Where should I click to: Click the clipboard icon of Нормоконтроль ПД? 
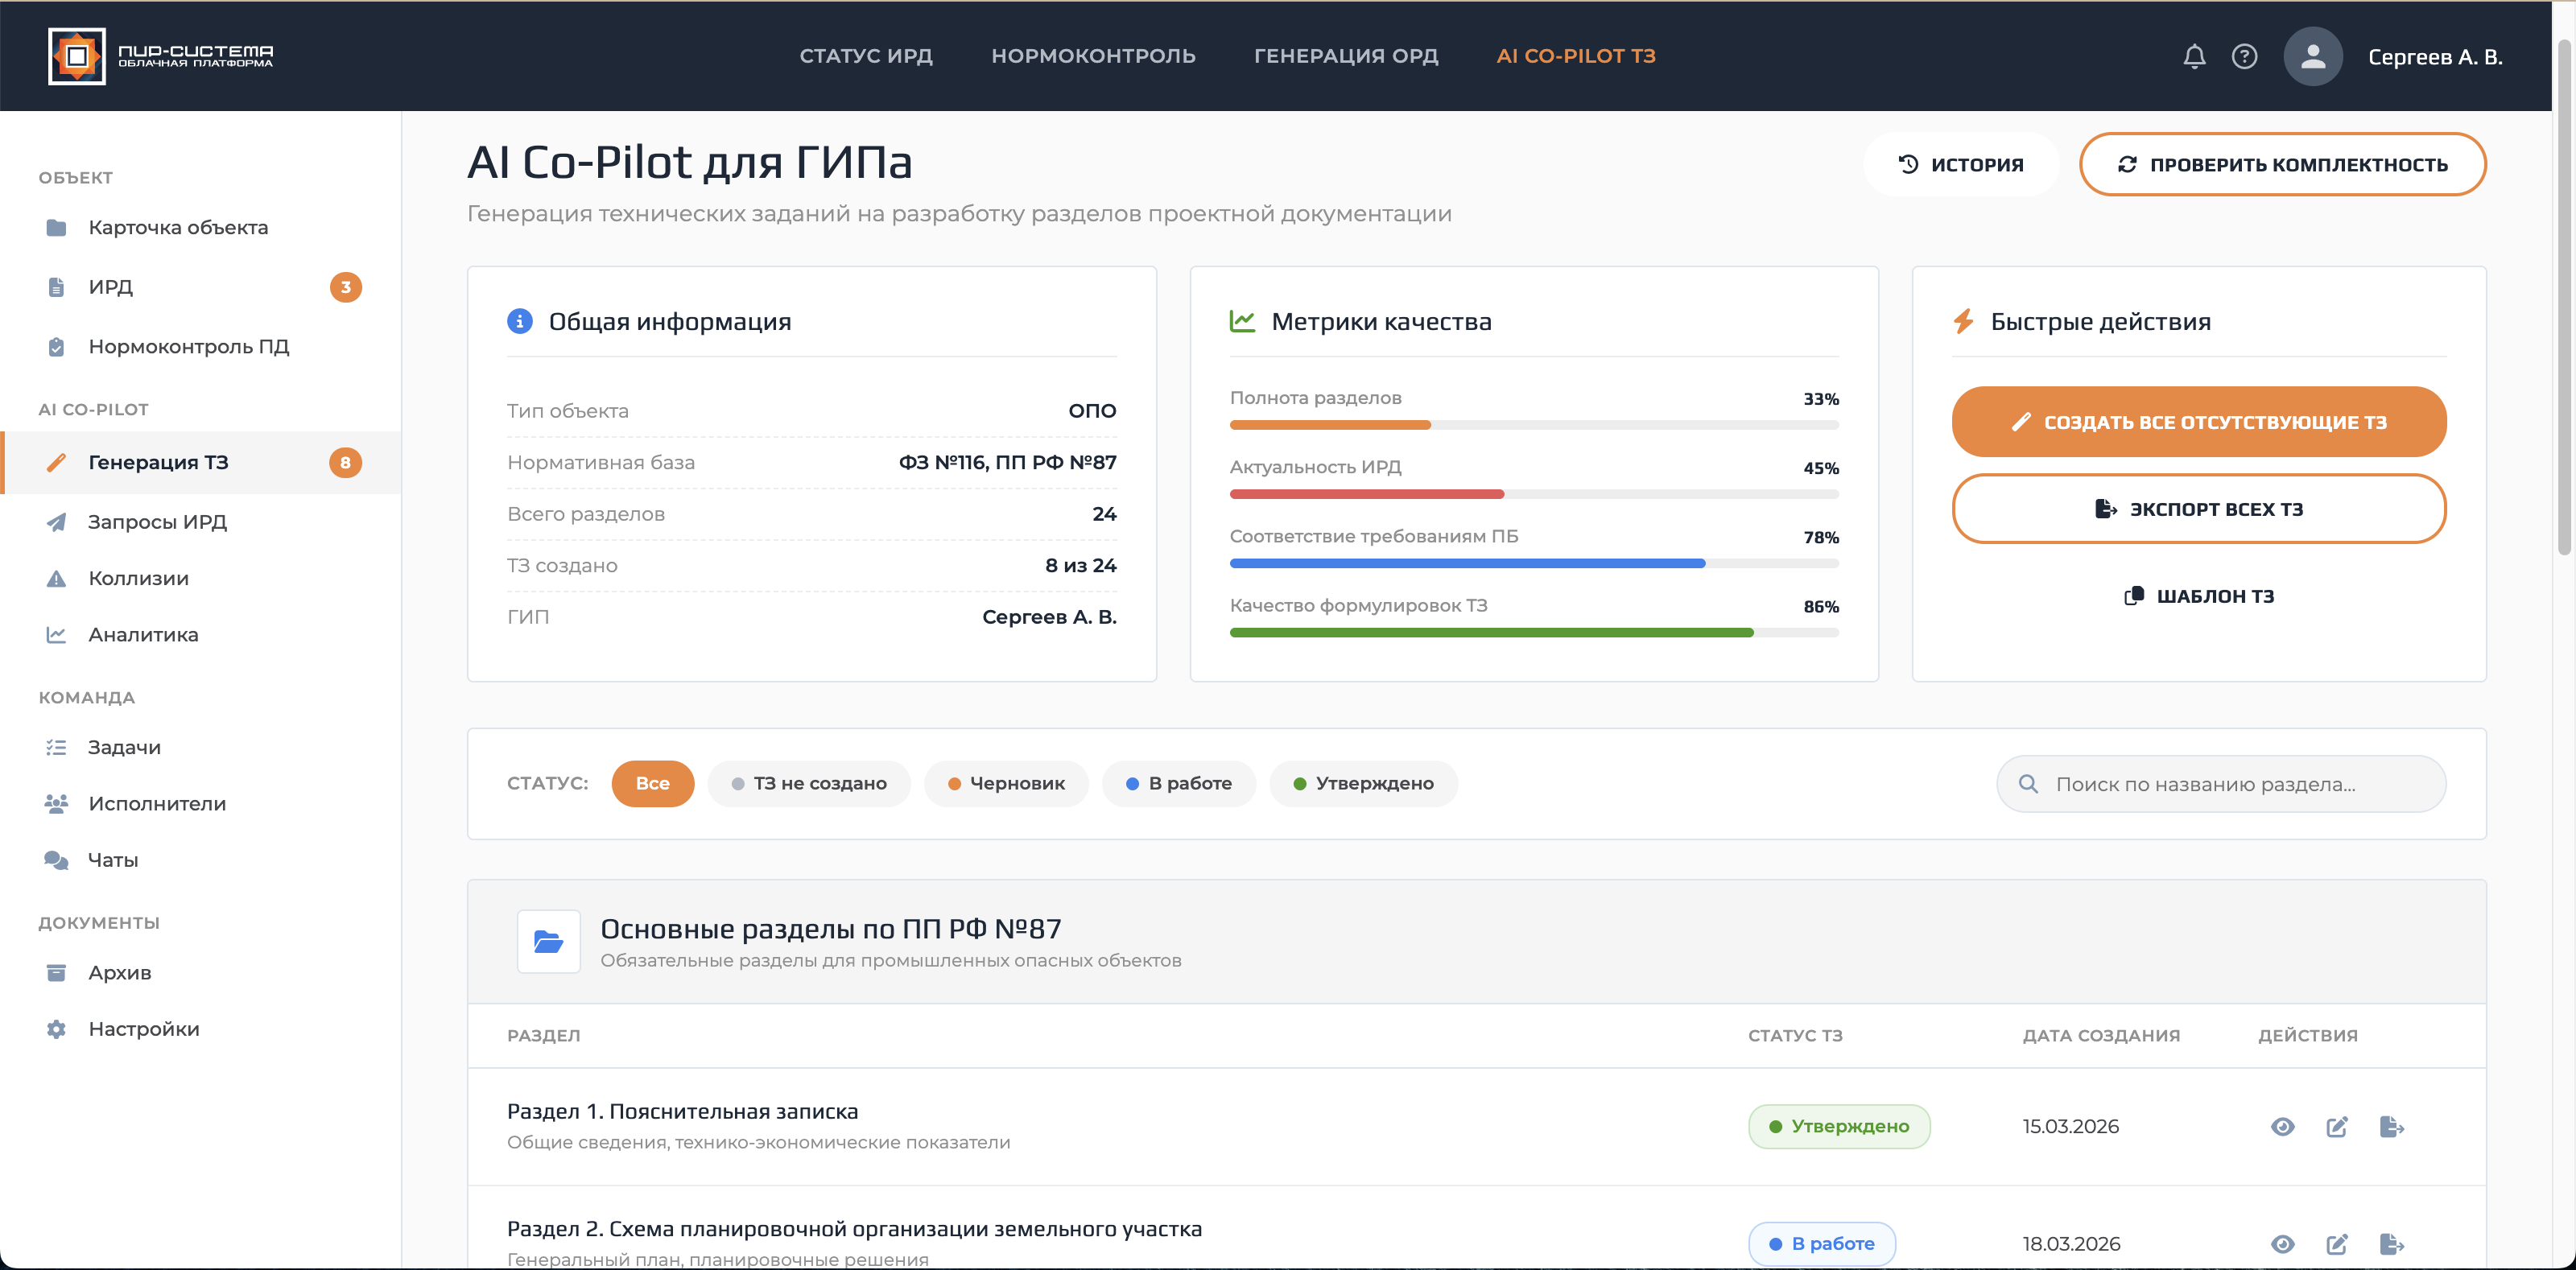point(56,347)
